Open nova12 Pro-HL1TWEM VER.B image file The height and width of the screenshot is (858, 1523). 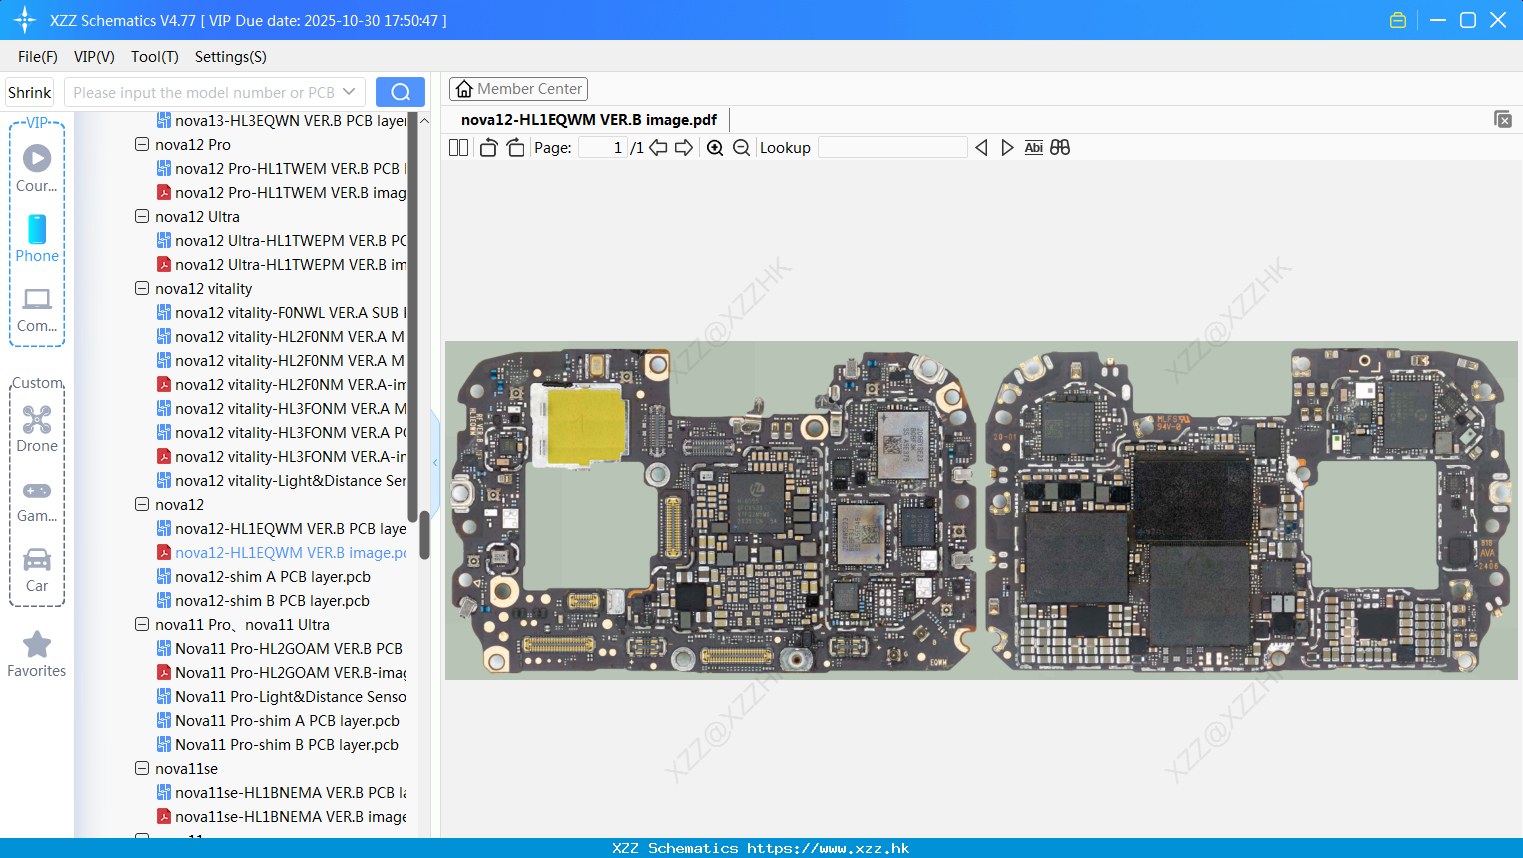pos(282,192)
